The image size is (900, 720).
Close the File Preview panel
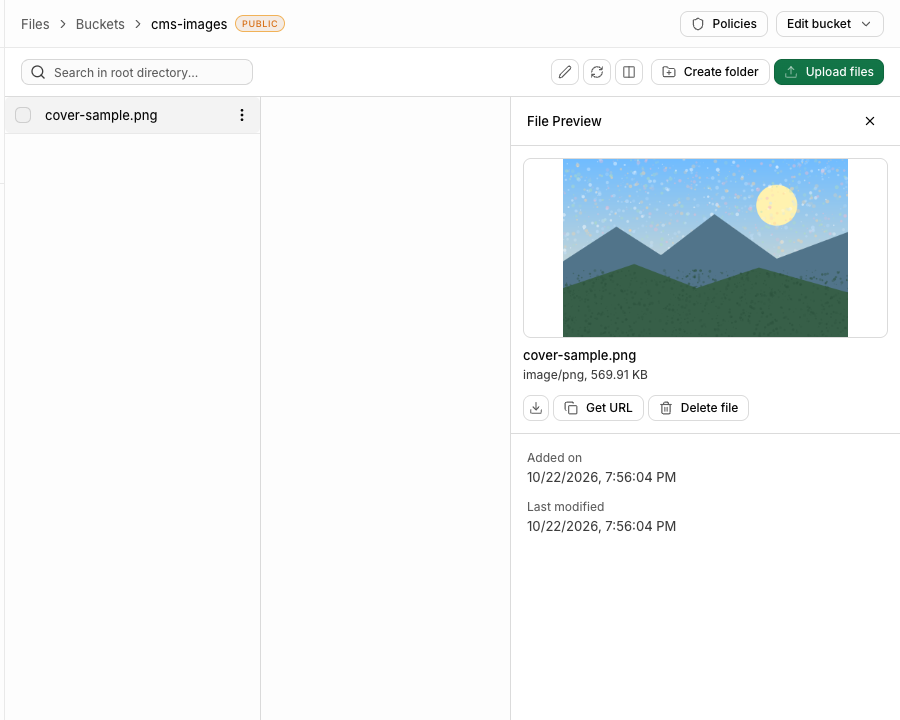[870, 121]
